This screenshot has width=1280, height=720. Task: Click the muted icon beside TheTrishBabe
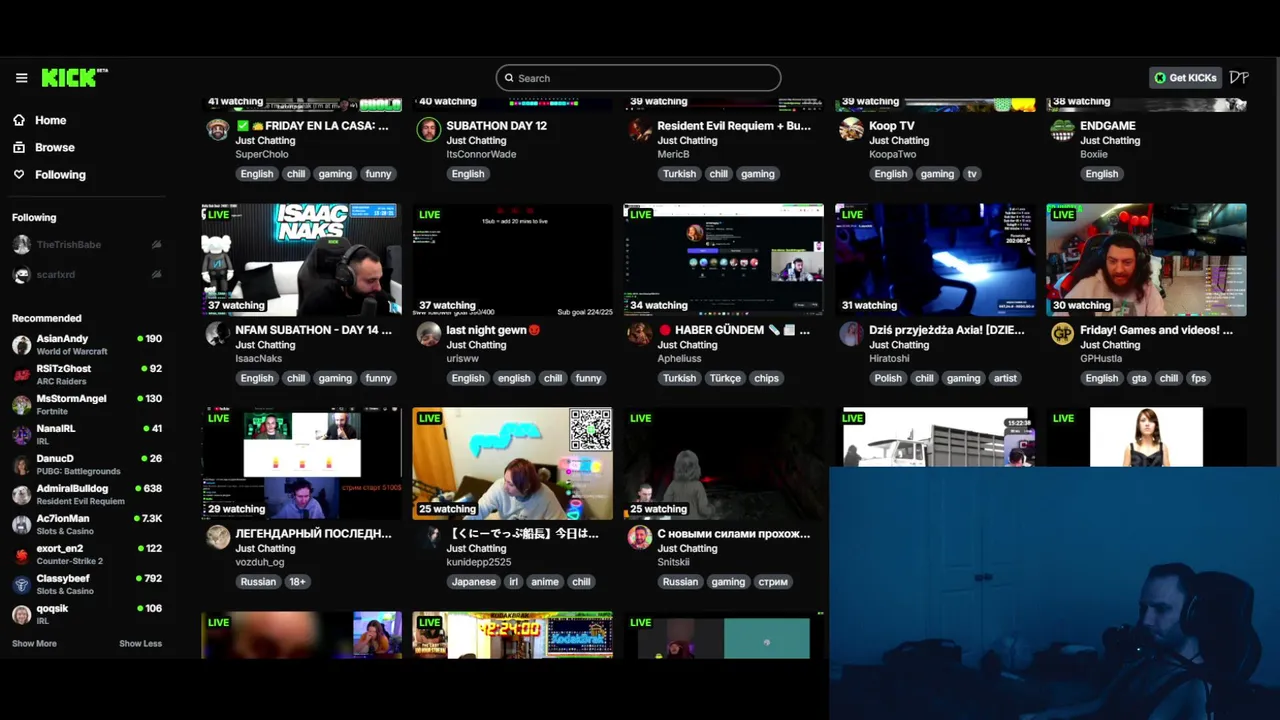156,245
